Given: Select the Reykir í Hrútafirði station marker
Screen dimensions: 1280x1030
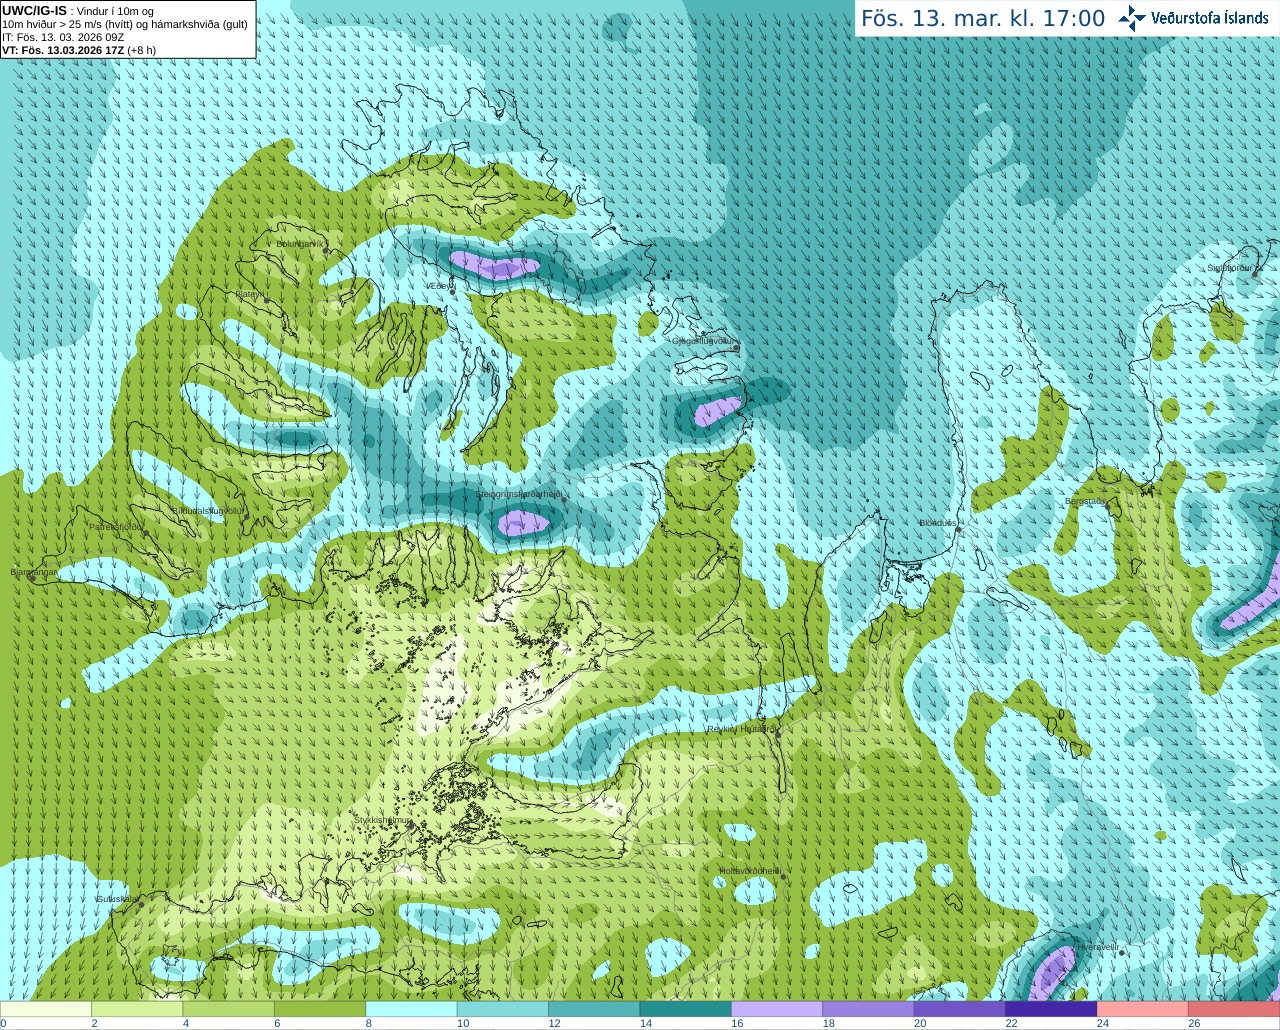Looking at the screenshot, I should 777,733.
